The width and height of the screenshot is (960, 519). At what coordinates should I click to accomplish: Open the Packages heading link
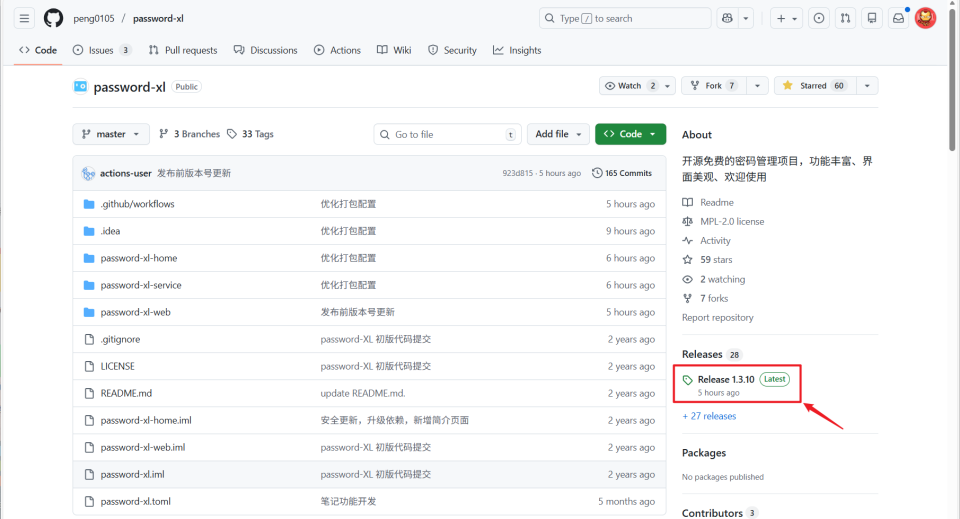(x=704, y=453)
